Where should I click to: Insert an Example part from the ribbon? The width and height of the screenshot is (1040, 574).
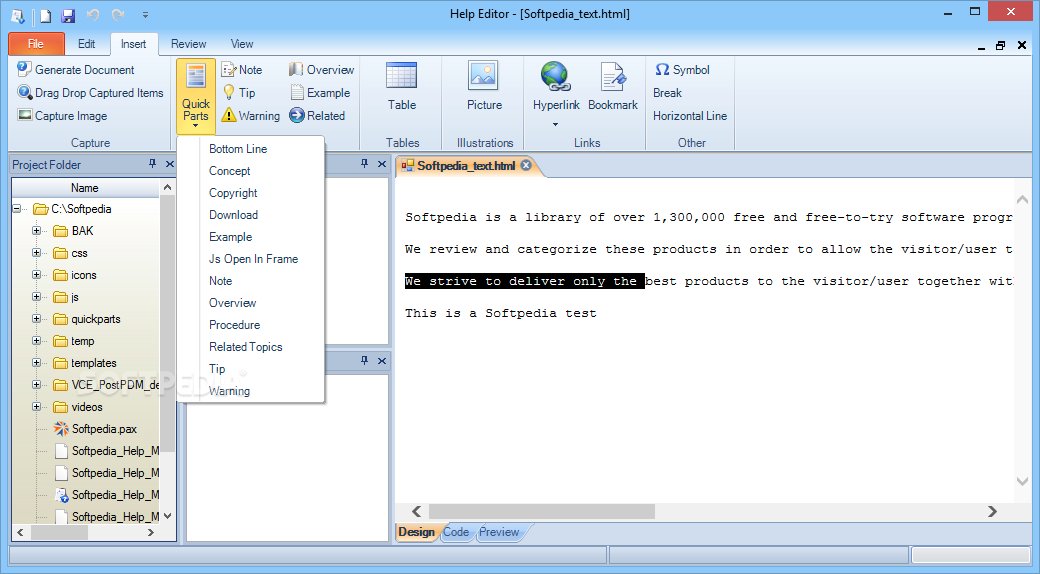click(320, 93)
